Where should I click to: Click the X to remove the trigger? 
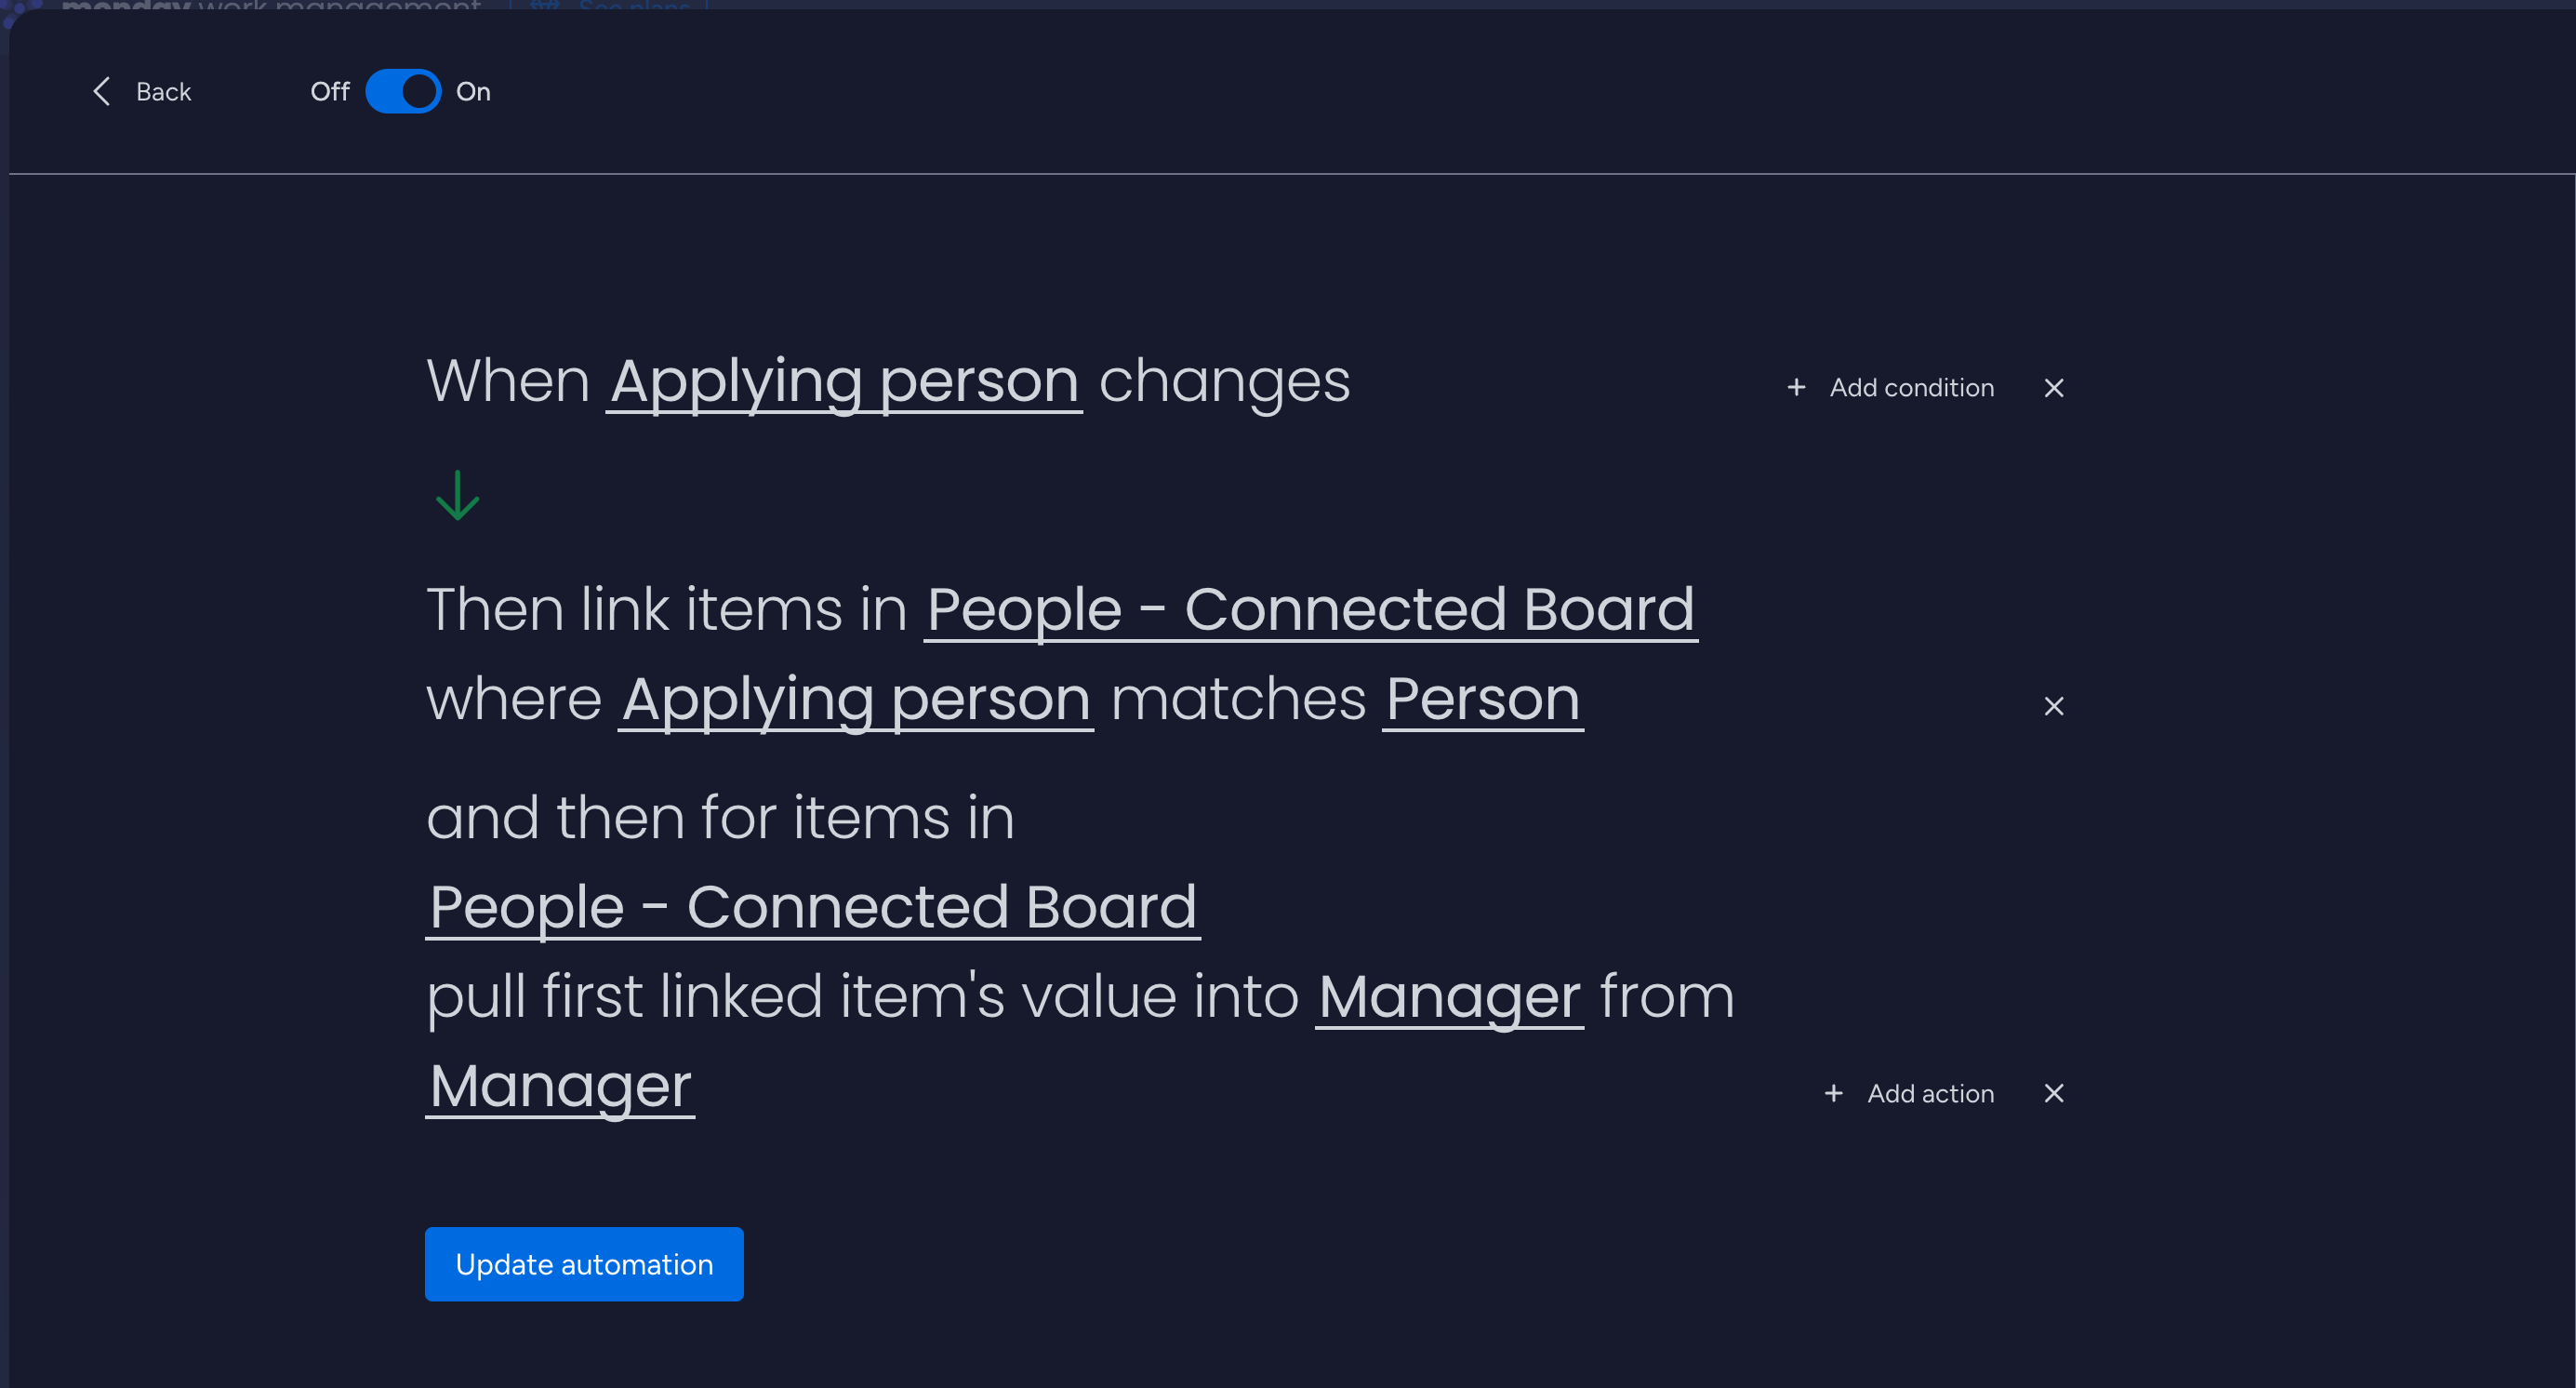tap(2054, 388)
